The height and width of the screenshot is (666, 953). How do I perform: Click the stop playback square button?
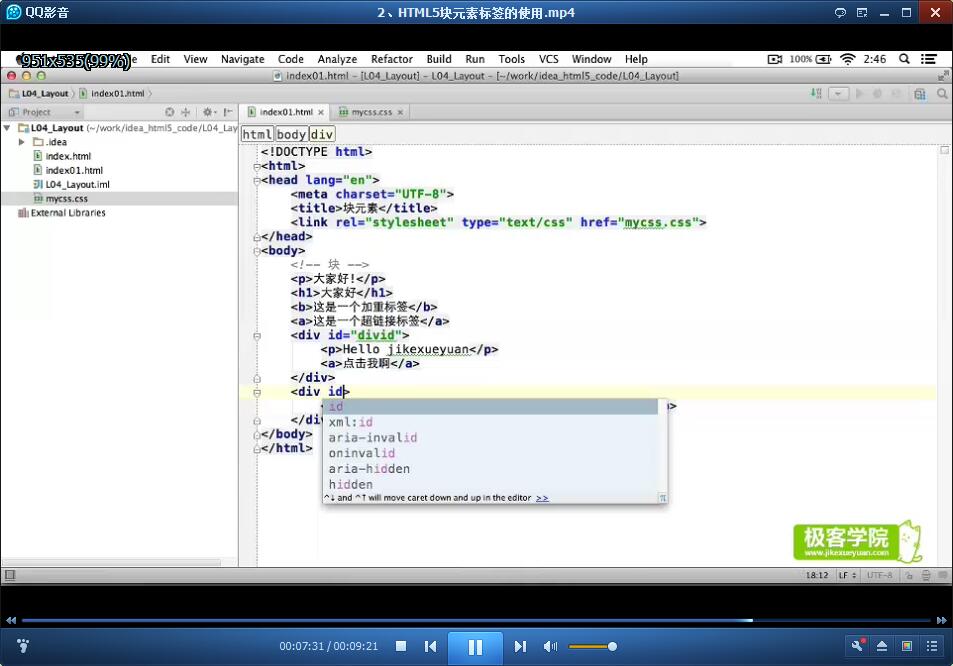point(401,646)
